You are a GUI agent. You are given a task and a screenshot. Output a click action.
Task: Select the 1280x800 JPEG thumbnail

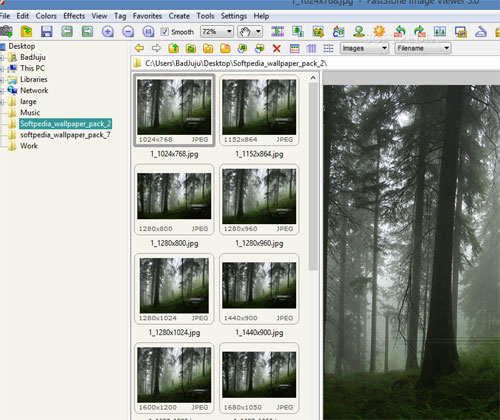pos(174,200)
